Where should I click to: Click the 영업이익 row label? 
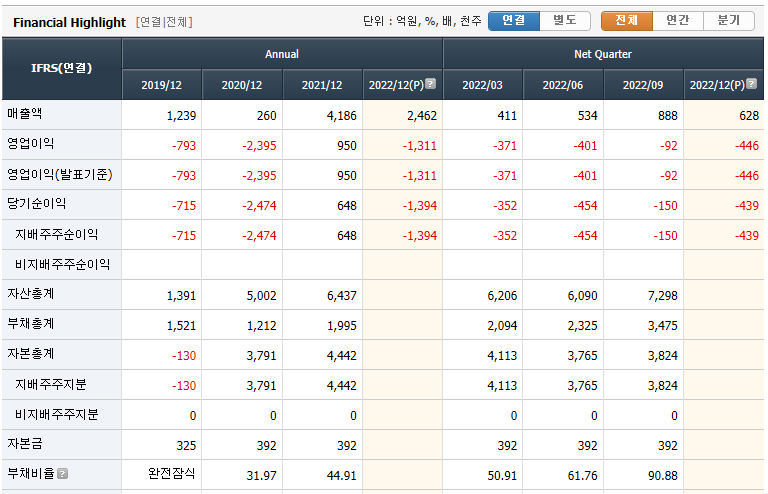point(30,144)
